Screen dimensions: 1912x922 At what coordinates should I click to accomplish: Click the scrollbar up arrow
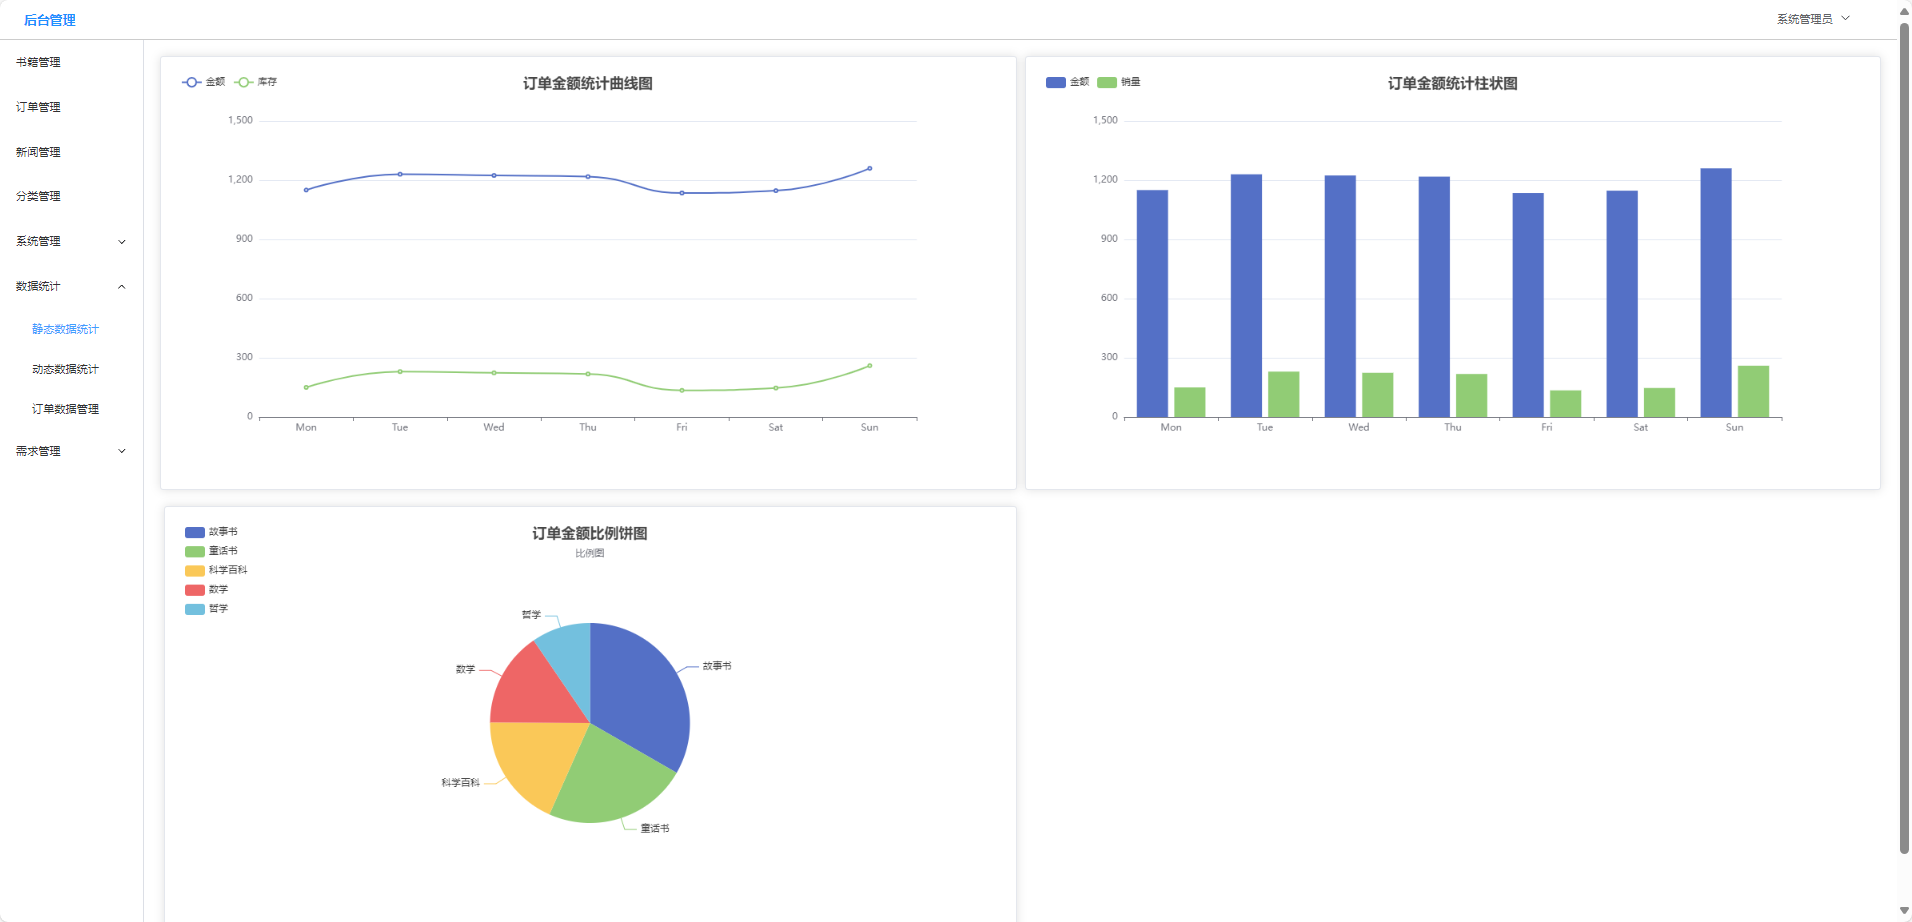[1904, 10]
